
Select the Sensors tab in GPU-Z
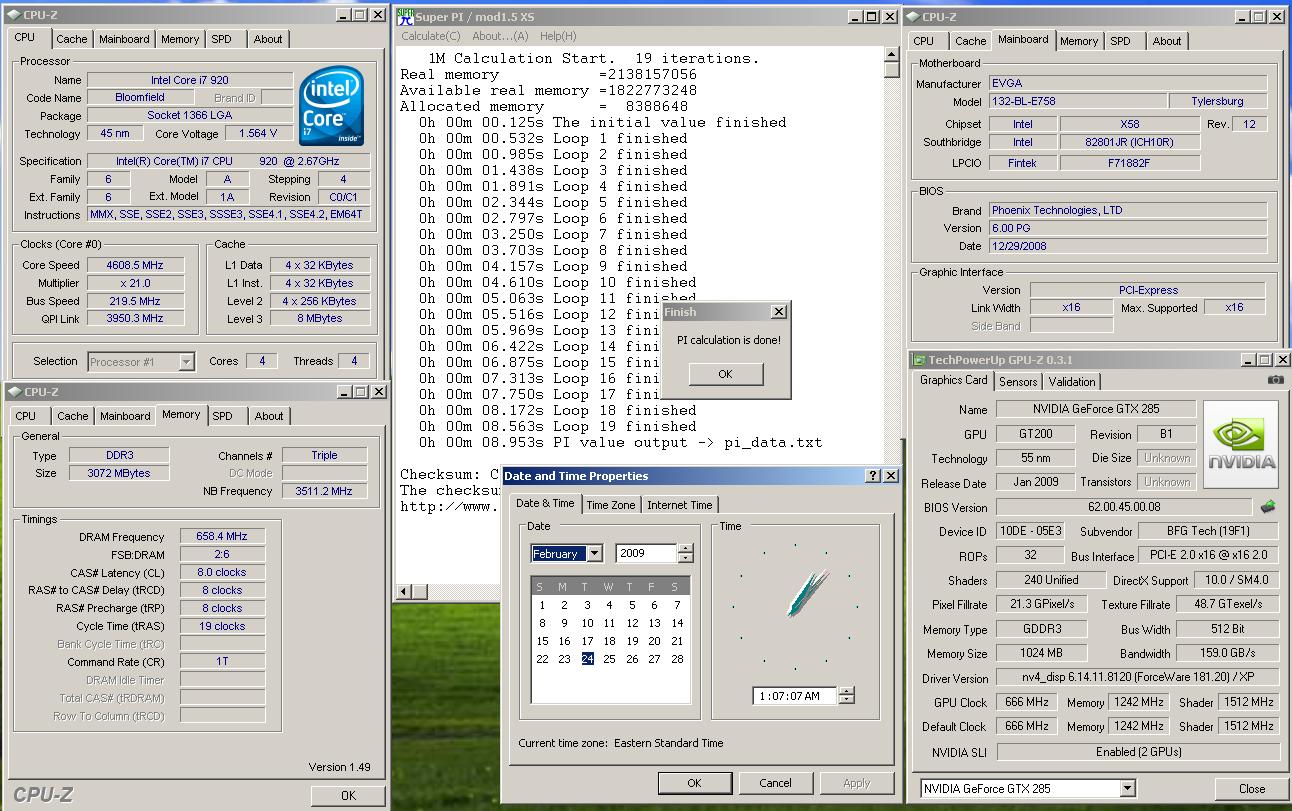point(1018,381)
